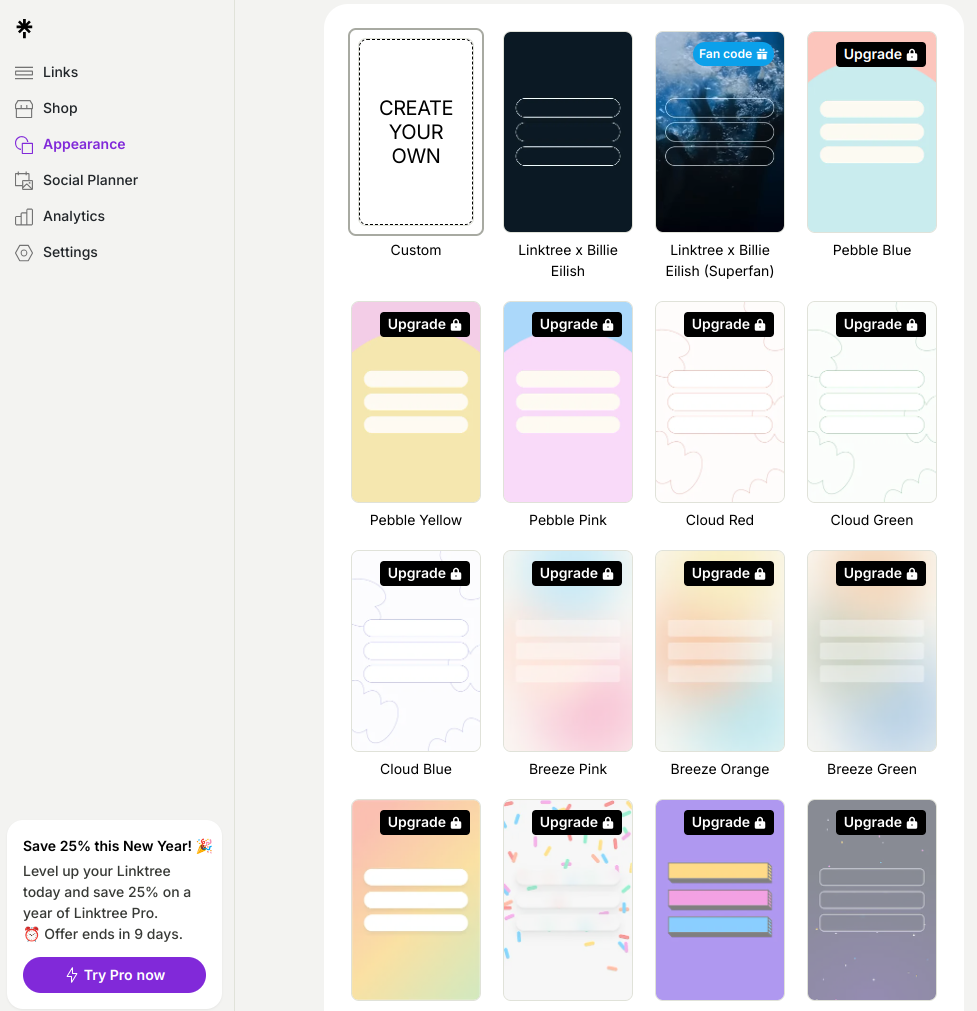Select the Breeze Orange theme thumbnail

720,651
